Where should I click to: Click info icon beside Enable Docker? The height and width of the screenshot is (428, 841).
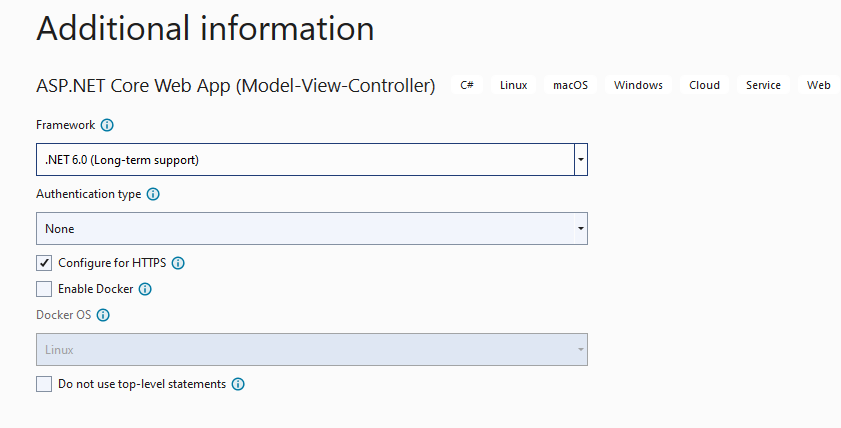(x=145, y=289)
